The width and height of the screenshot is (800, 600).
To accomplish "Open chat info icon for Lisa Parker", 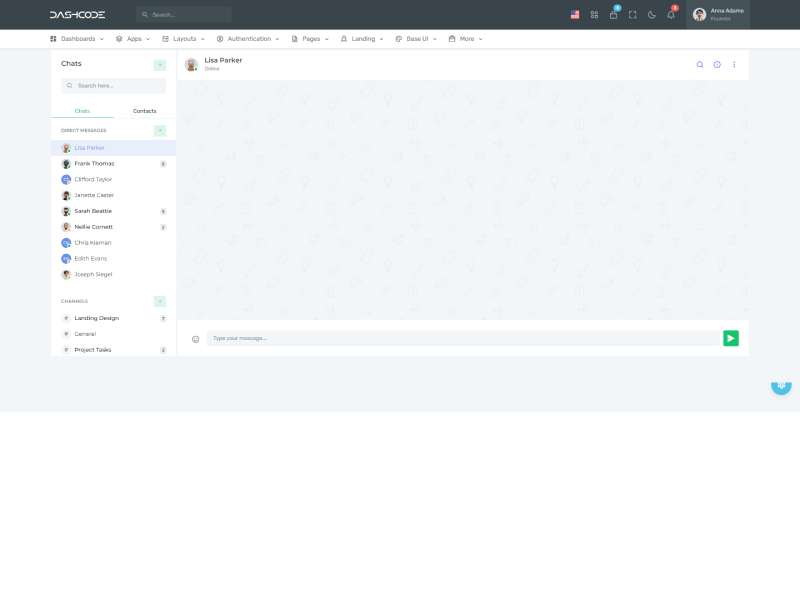I will tap(717, 64).
